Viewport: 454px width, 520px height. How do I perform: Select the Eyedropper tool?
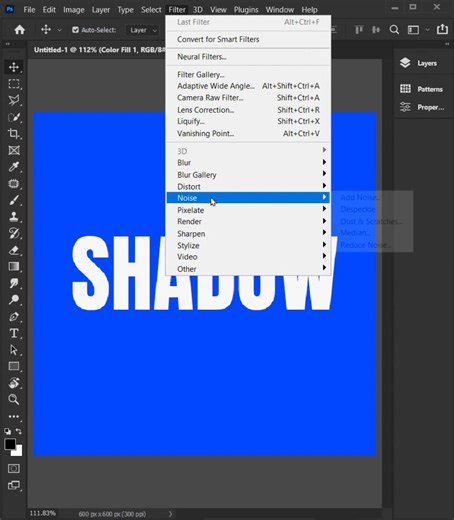(14, 167)
